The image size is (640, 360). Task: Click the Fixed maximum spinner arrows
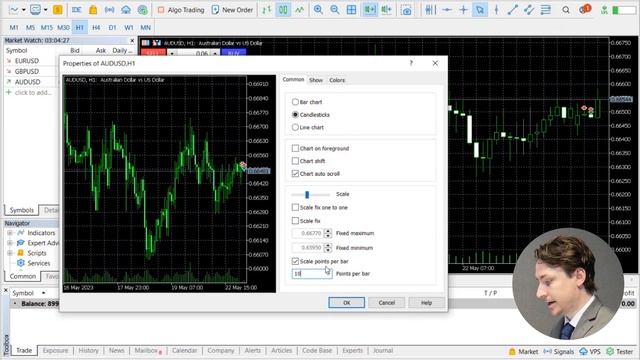(x=328, y=233)
